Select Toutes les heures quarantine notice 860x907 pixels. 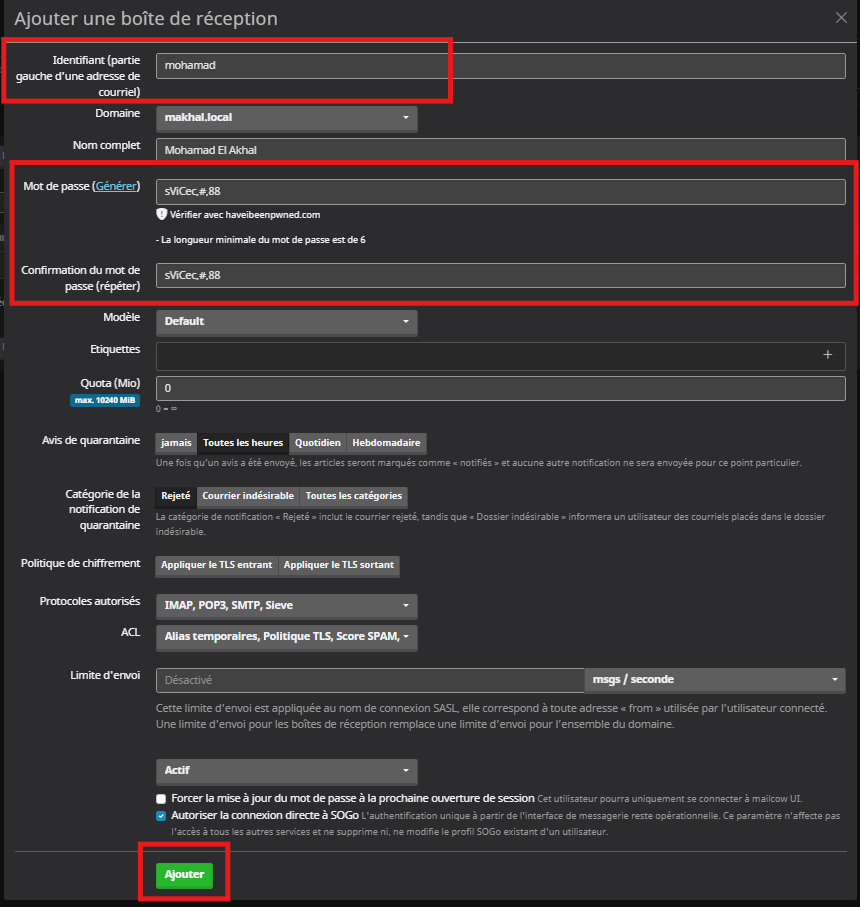coord(243,443)
